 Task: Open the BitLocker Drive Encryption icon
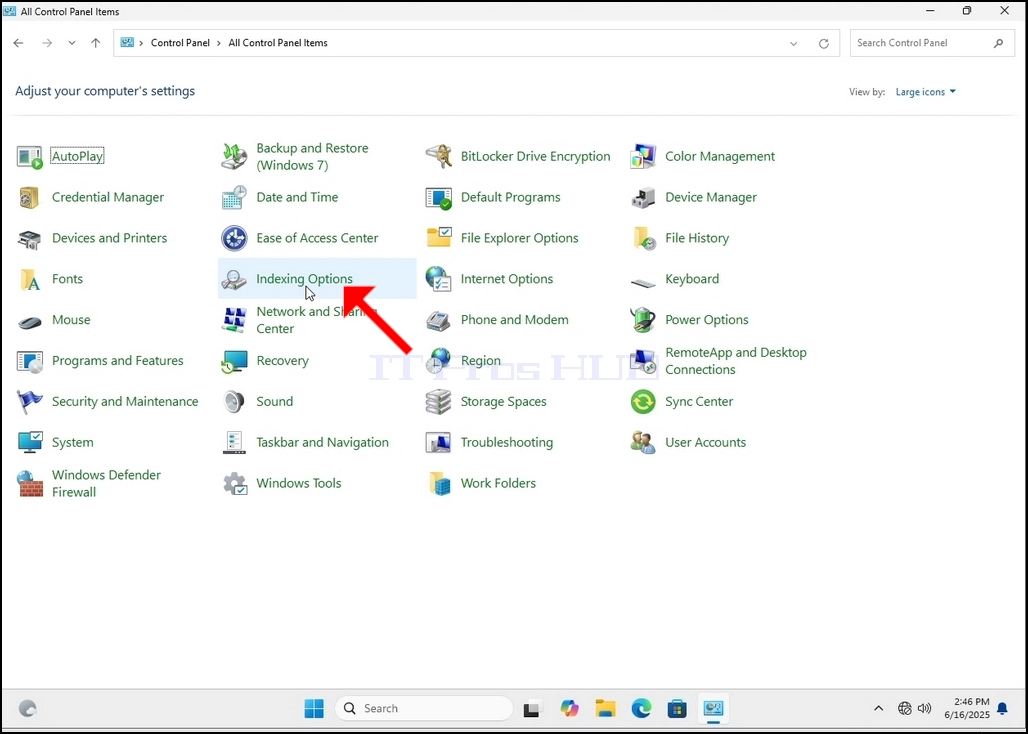pos(439,157)
